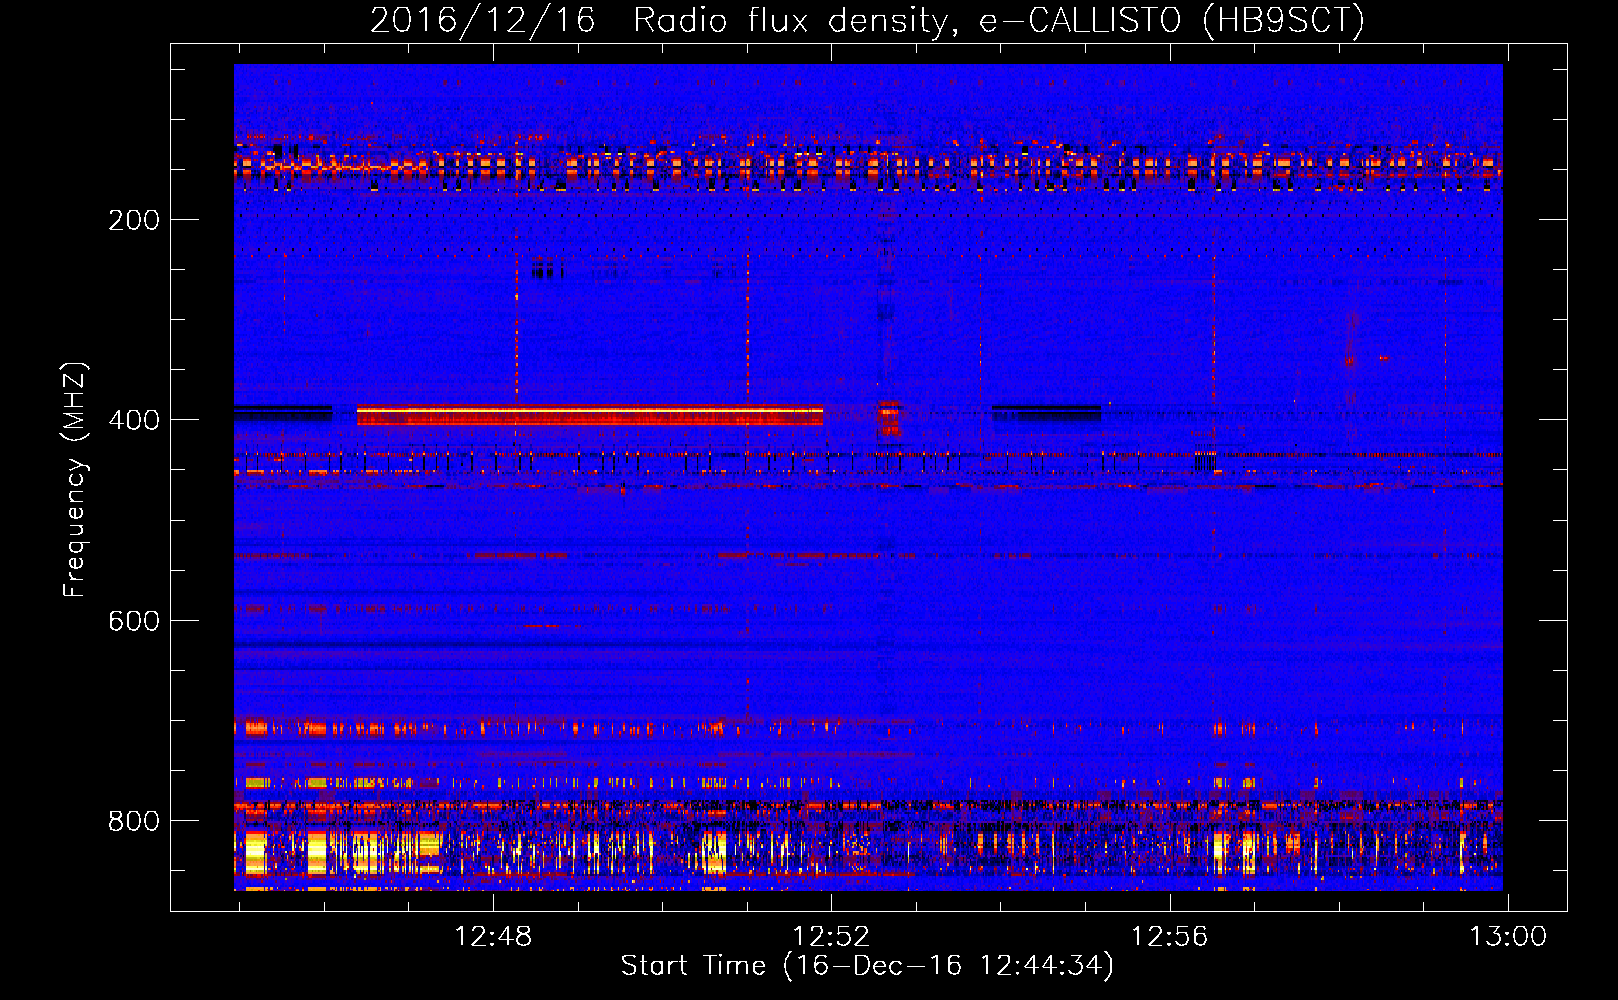Click the 'Frequency (MHZ)' y-axis label
This screenshot has height=1000, width=1618.
pos(75,480)
